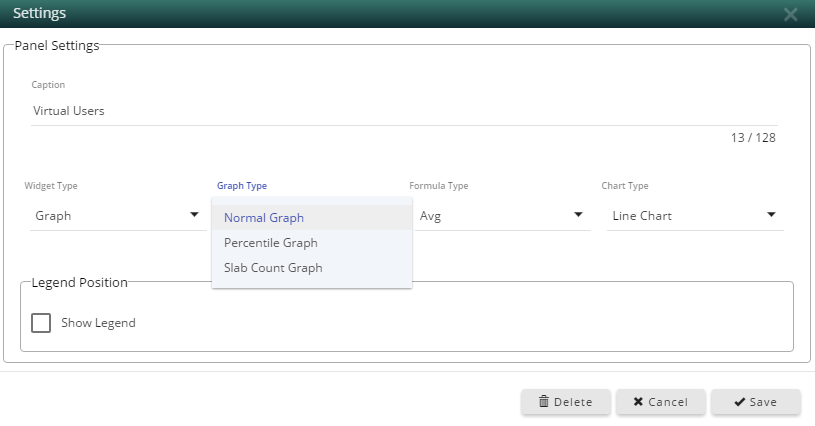Screen dimensions: 815x426
Task: Click the Show Legend label text
Action: point(98,323)
